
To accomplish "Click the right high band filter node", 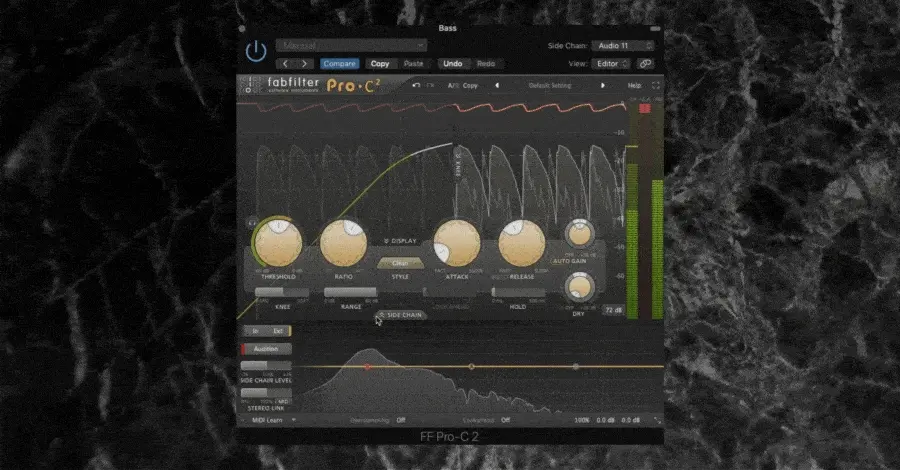I will [x=576, y=366].
